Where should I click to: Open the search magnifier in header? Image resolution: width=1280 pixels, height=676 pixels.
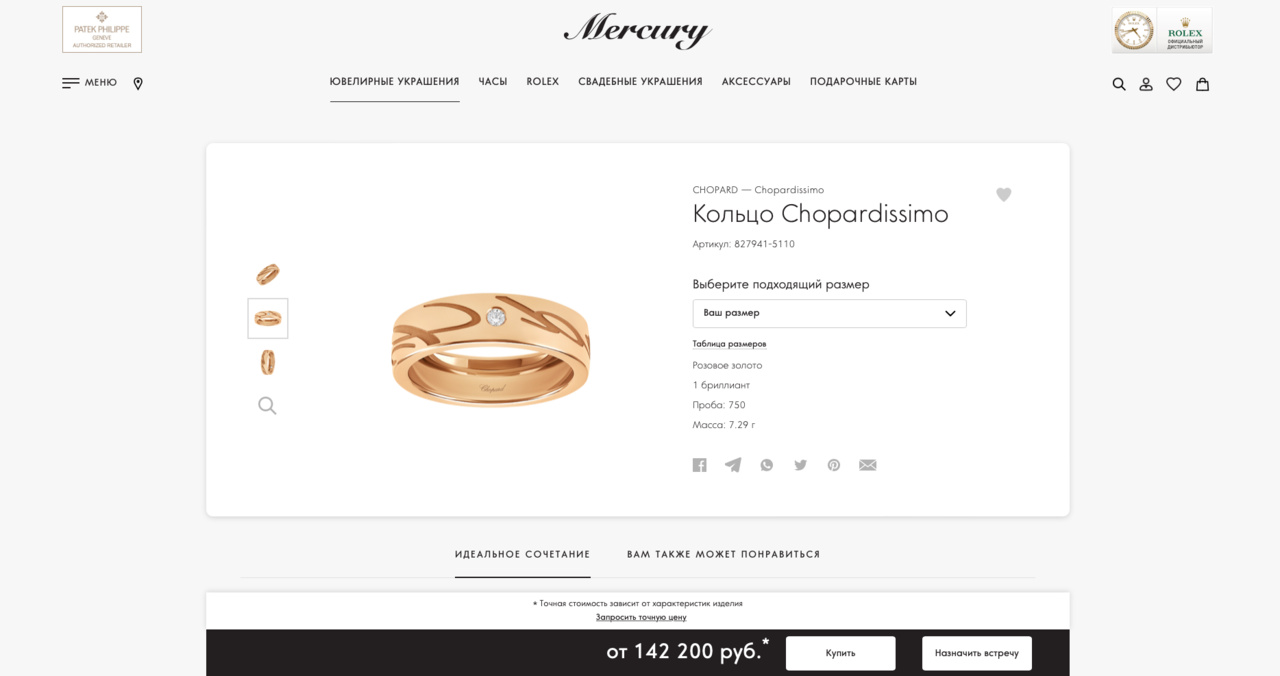pos(1119,84)
